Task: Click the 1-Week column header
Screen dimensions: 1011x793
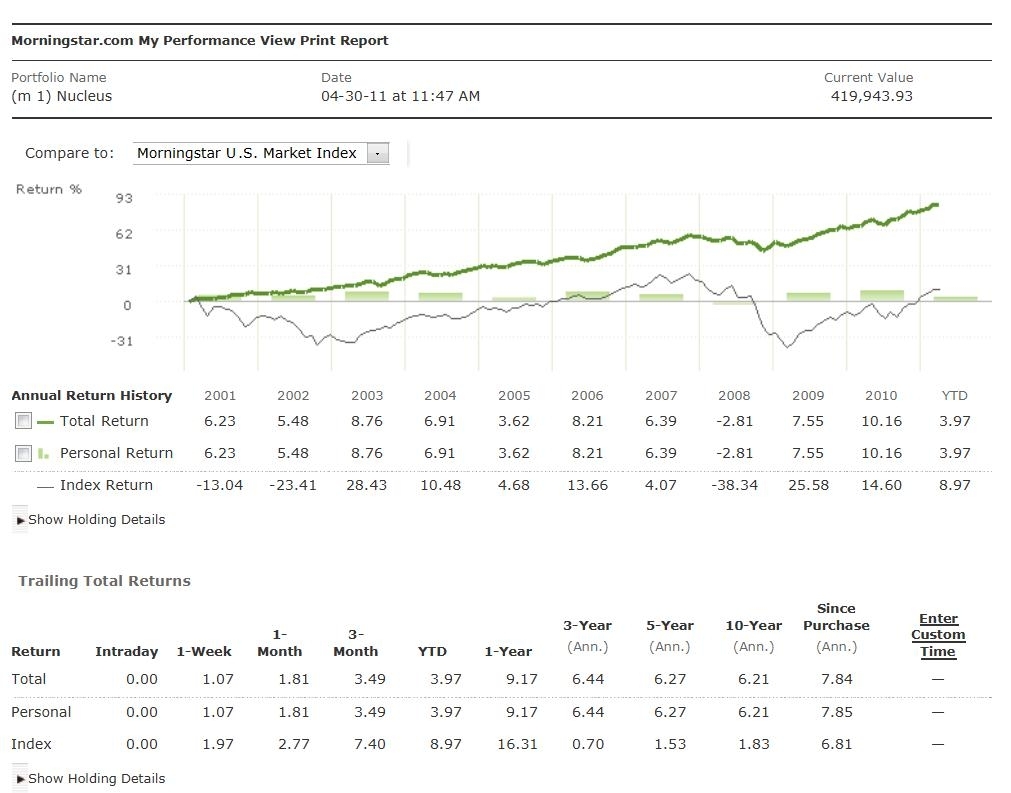Action: pos(204,652)
